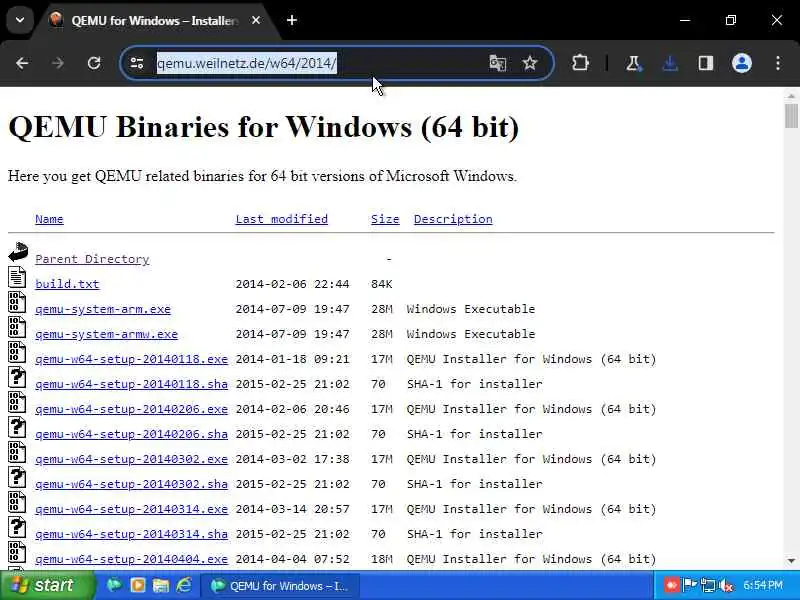Click the address bar URL
Viewport: 800px width, 600px height.
[x=246, y=63]
